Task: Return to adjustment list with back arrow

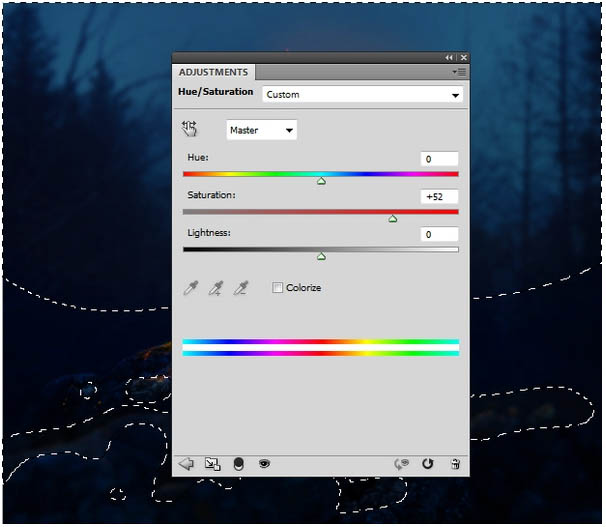Action: click(x=186, y=464)
